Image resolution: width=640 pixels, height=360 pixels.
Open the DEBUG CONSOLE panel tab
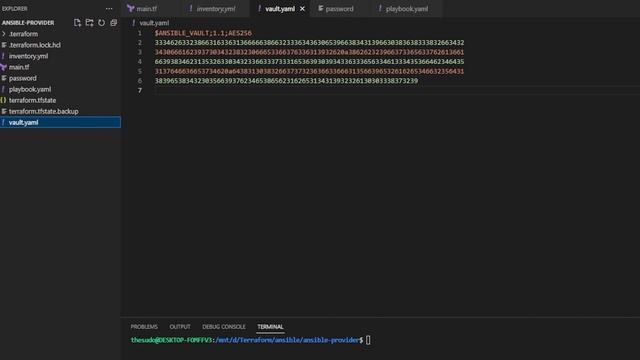(224, 327)
